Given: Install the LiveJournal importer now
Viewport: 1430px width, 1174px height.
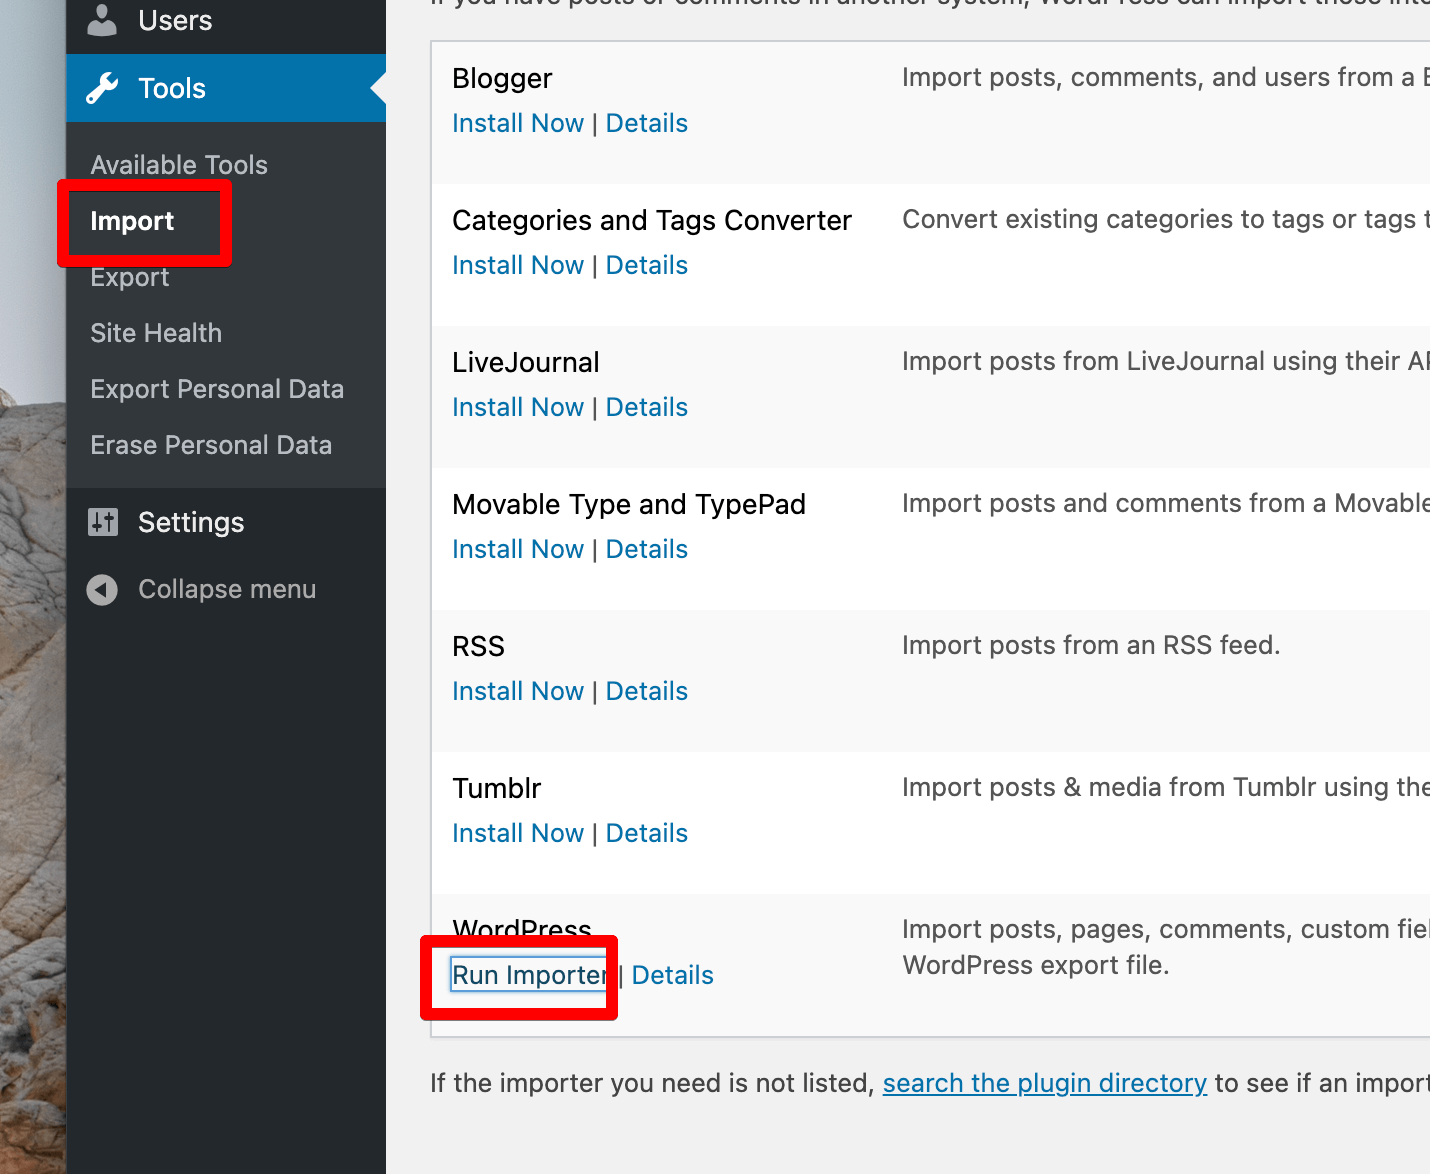Looking at the screenshot, I should 517,407.
